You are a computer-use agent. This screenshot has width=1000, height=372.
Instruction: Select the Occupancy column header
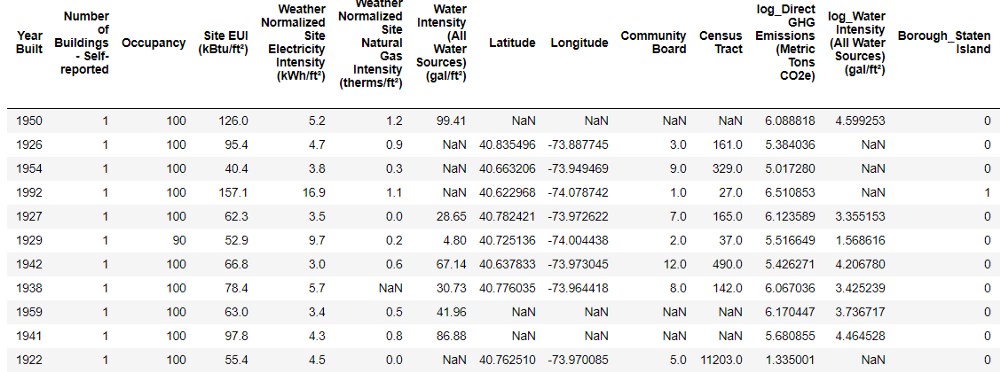154,43
